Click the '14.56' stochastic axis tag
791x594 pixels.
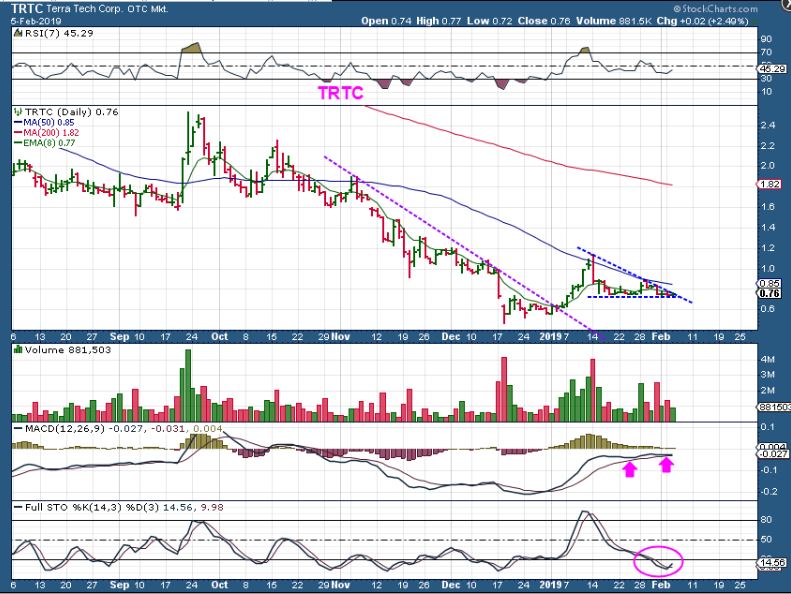[772, 562]
